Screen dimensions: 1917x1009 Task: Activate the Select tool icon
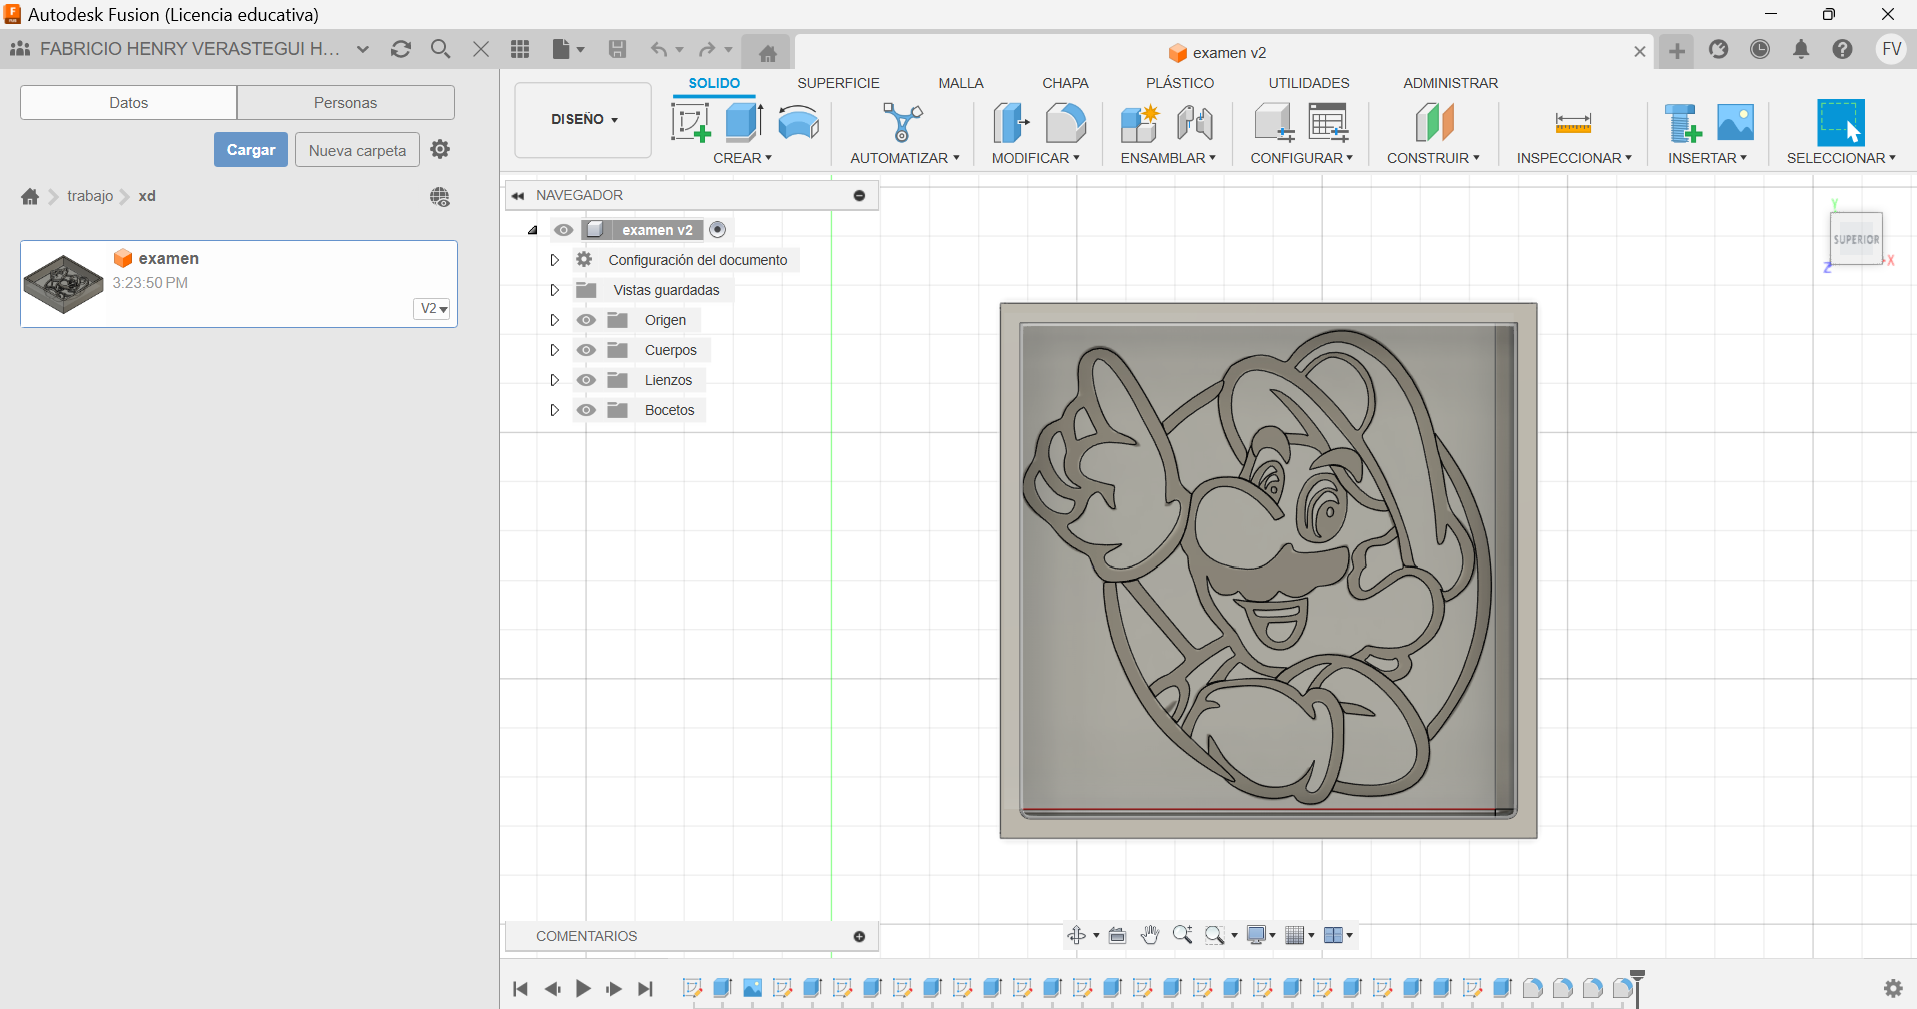tap(1841, 123)
